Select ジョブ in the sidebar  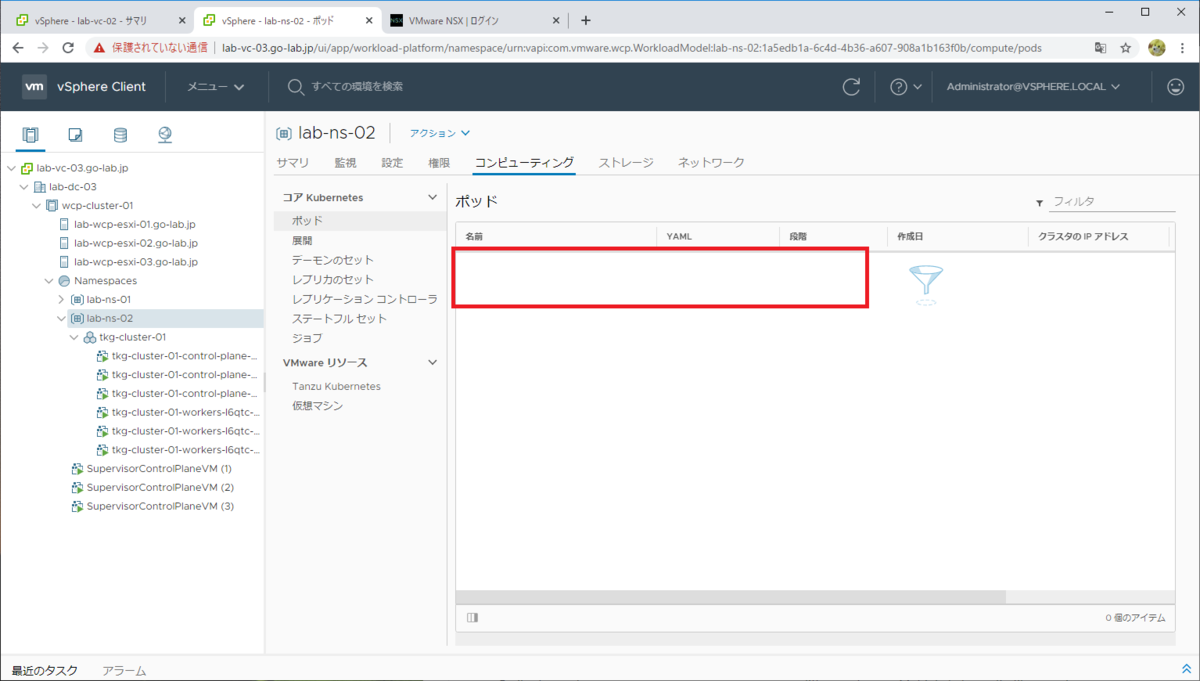point(308,338)
